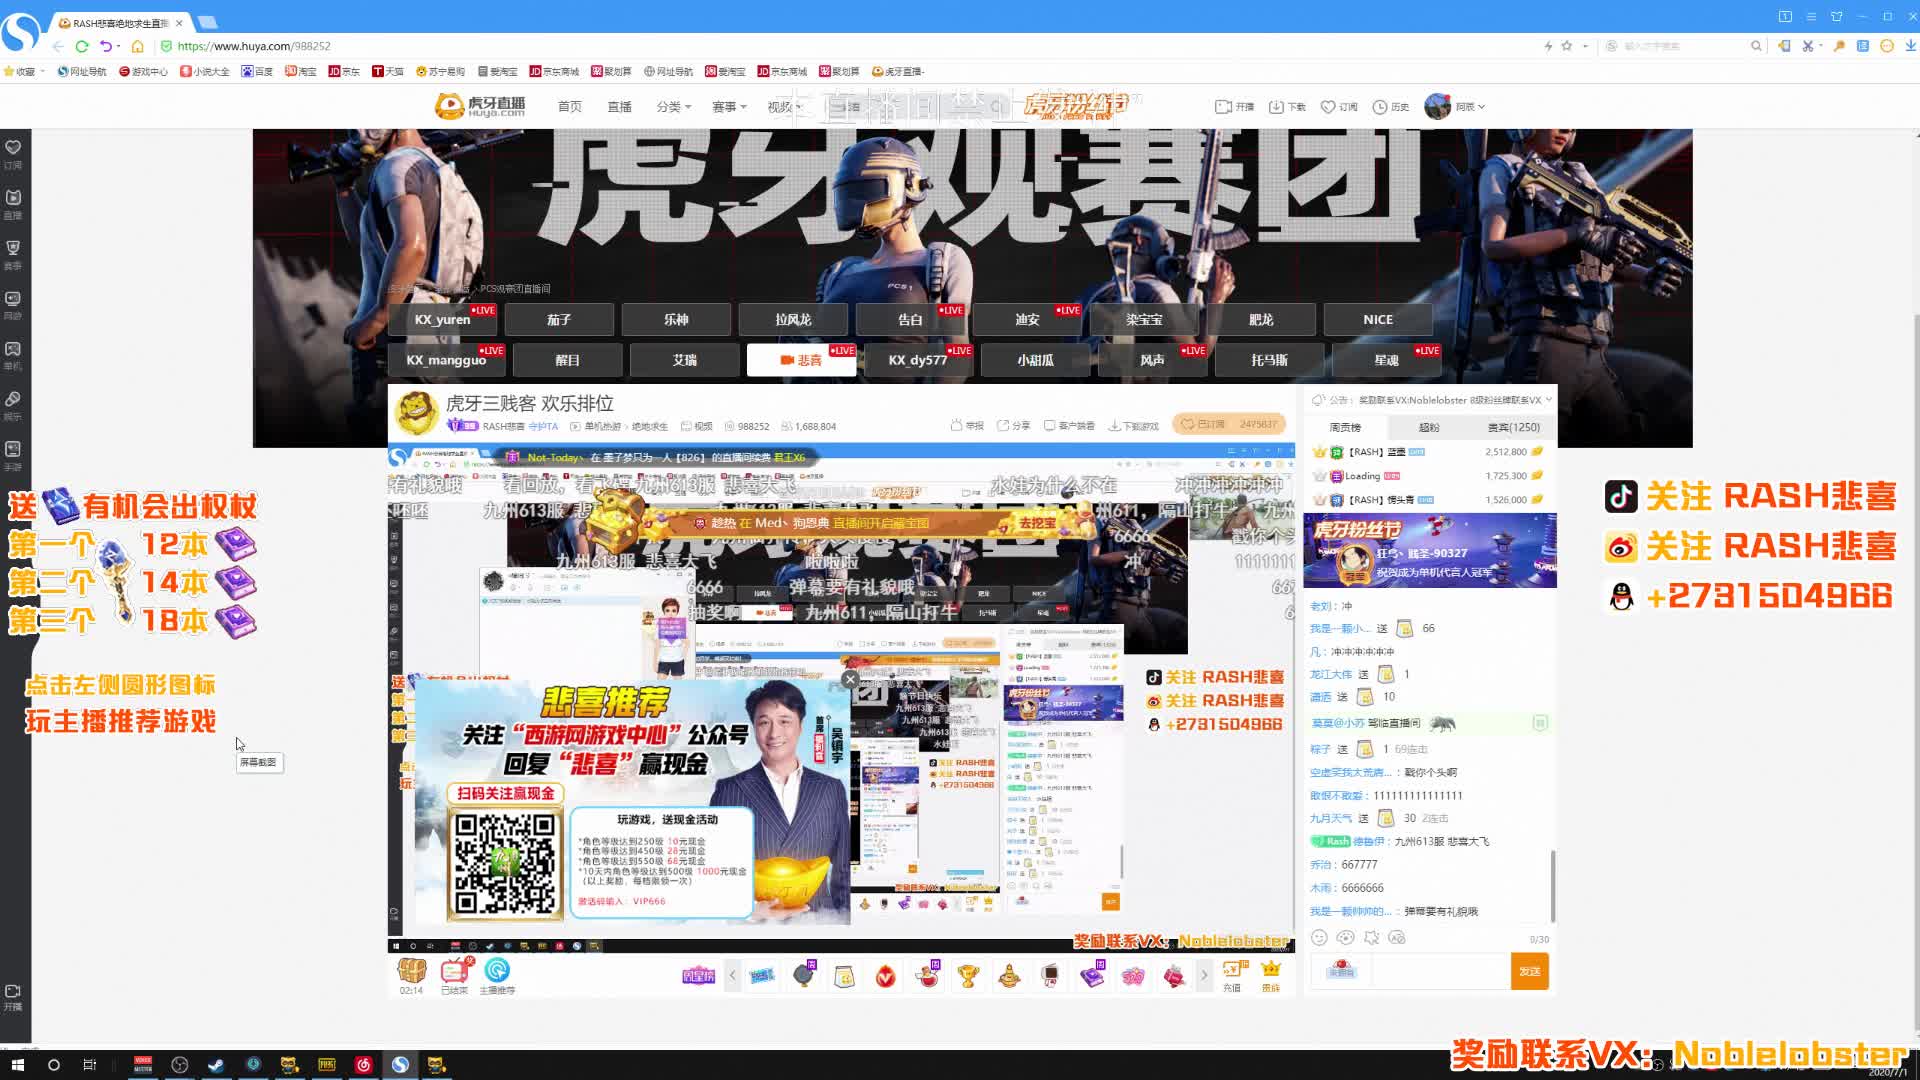Click the treasure chest countdown icon

(412, 971)
